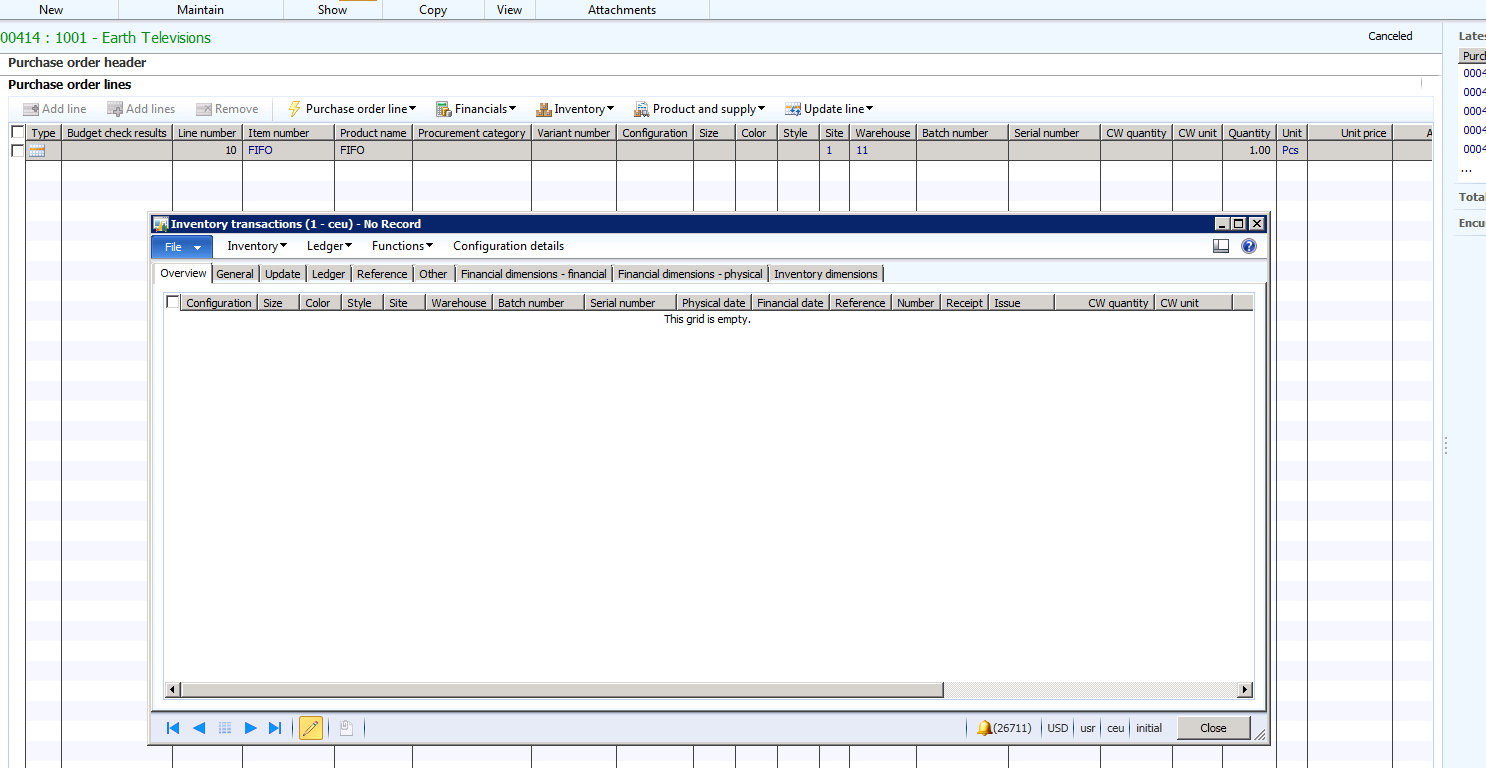Click the next record arrow
The height and width of the screenshot is (768, 1486).
coord(251,728)
